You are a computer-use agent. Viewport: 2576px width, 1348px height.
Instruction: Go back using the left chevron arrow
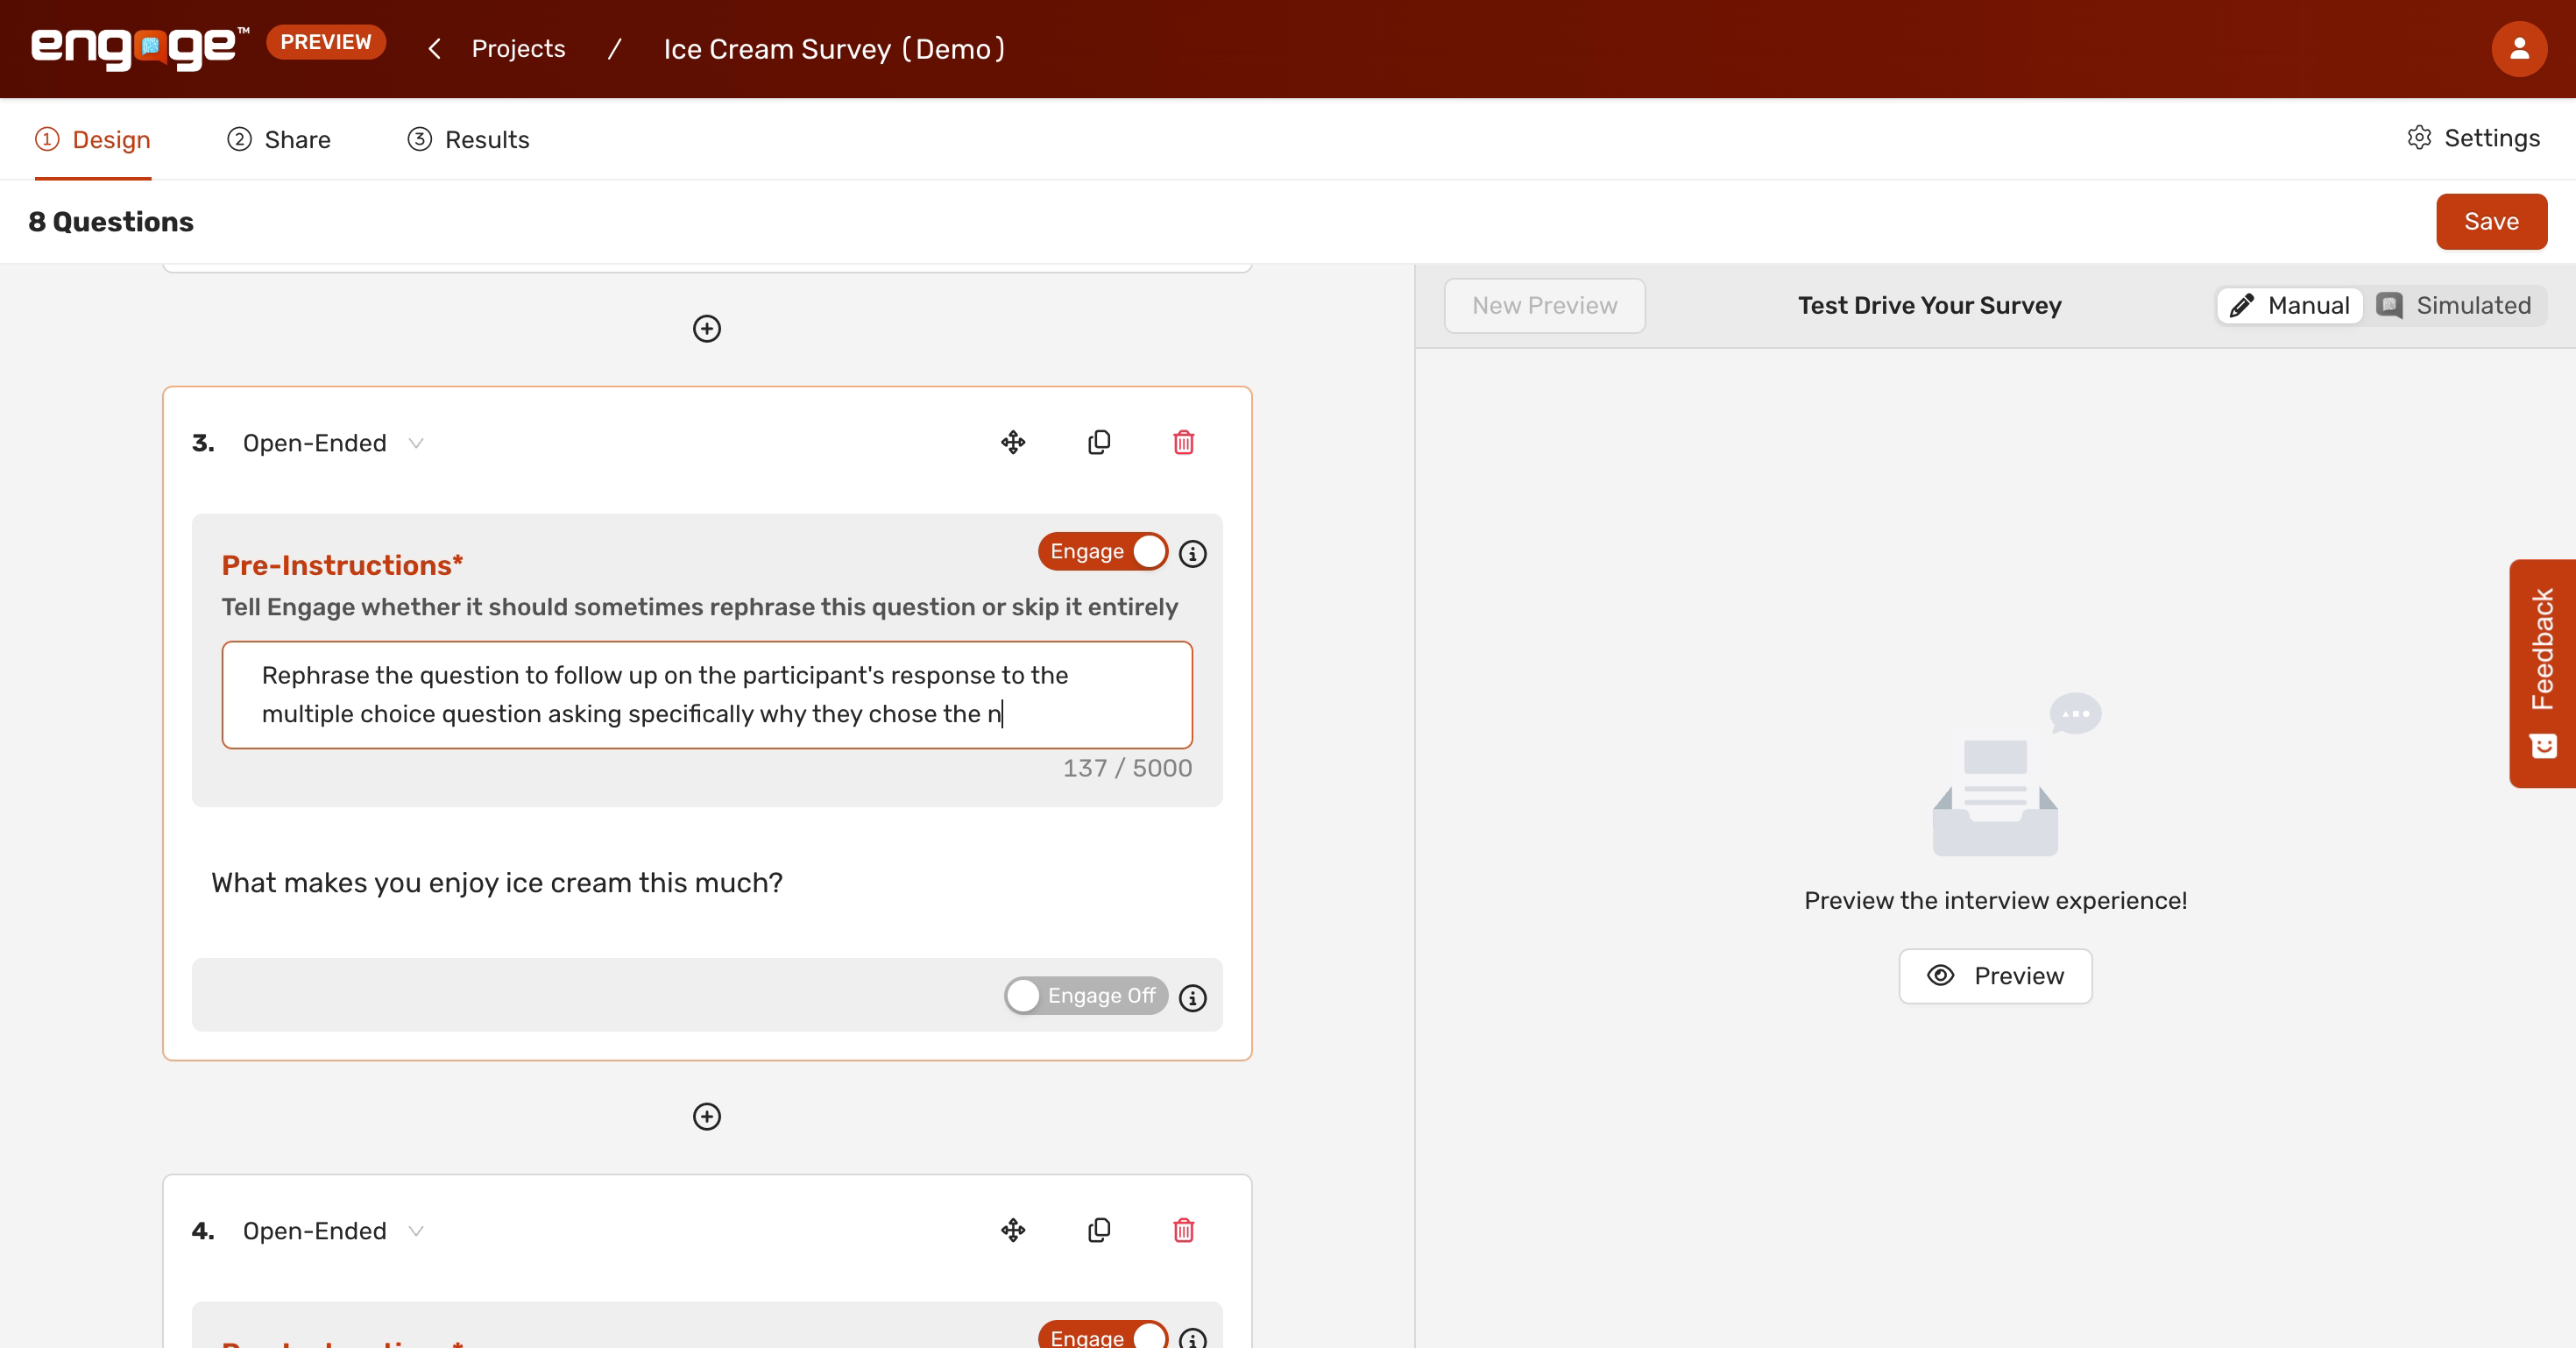click(x=434, y=48)
